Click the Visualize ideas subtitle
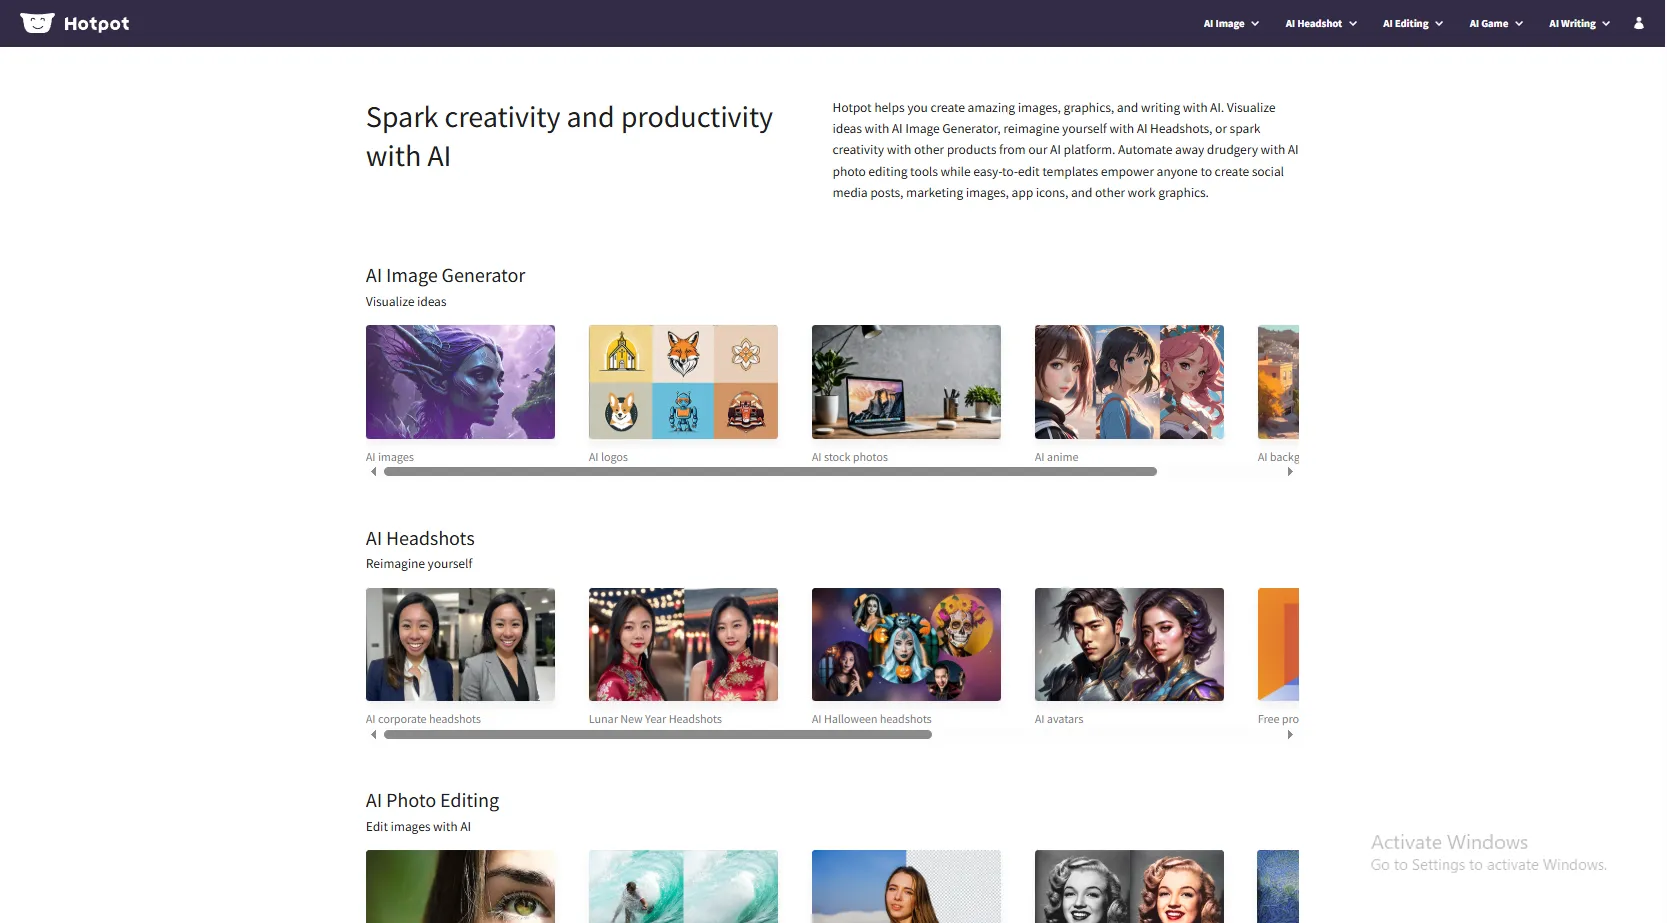 point(406,302)
